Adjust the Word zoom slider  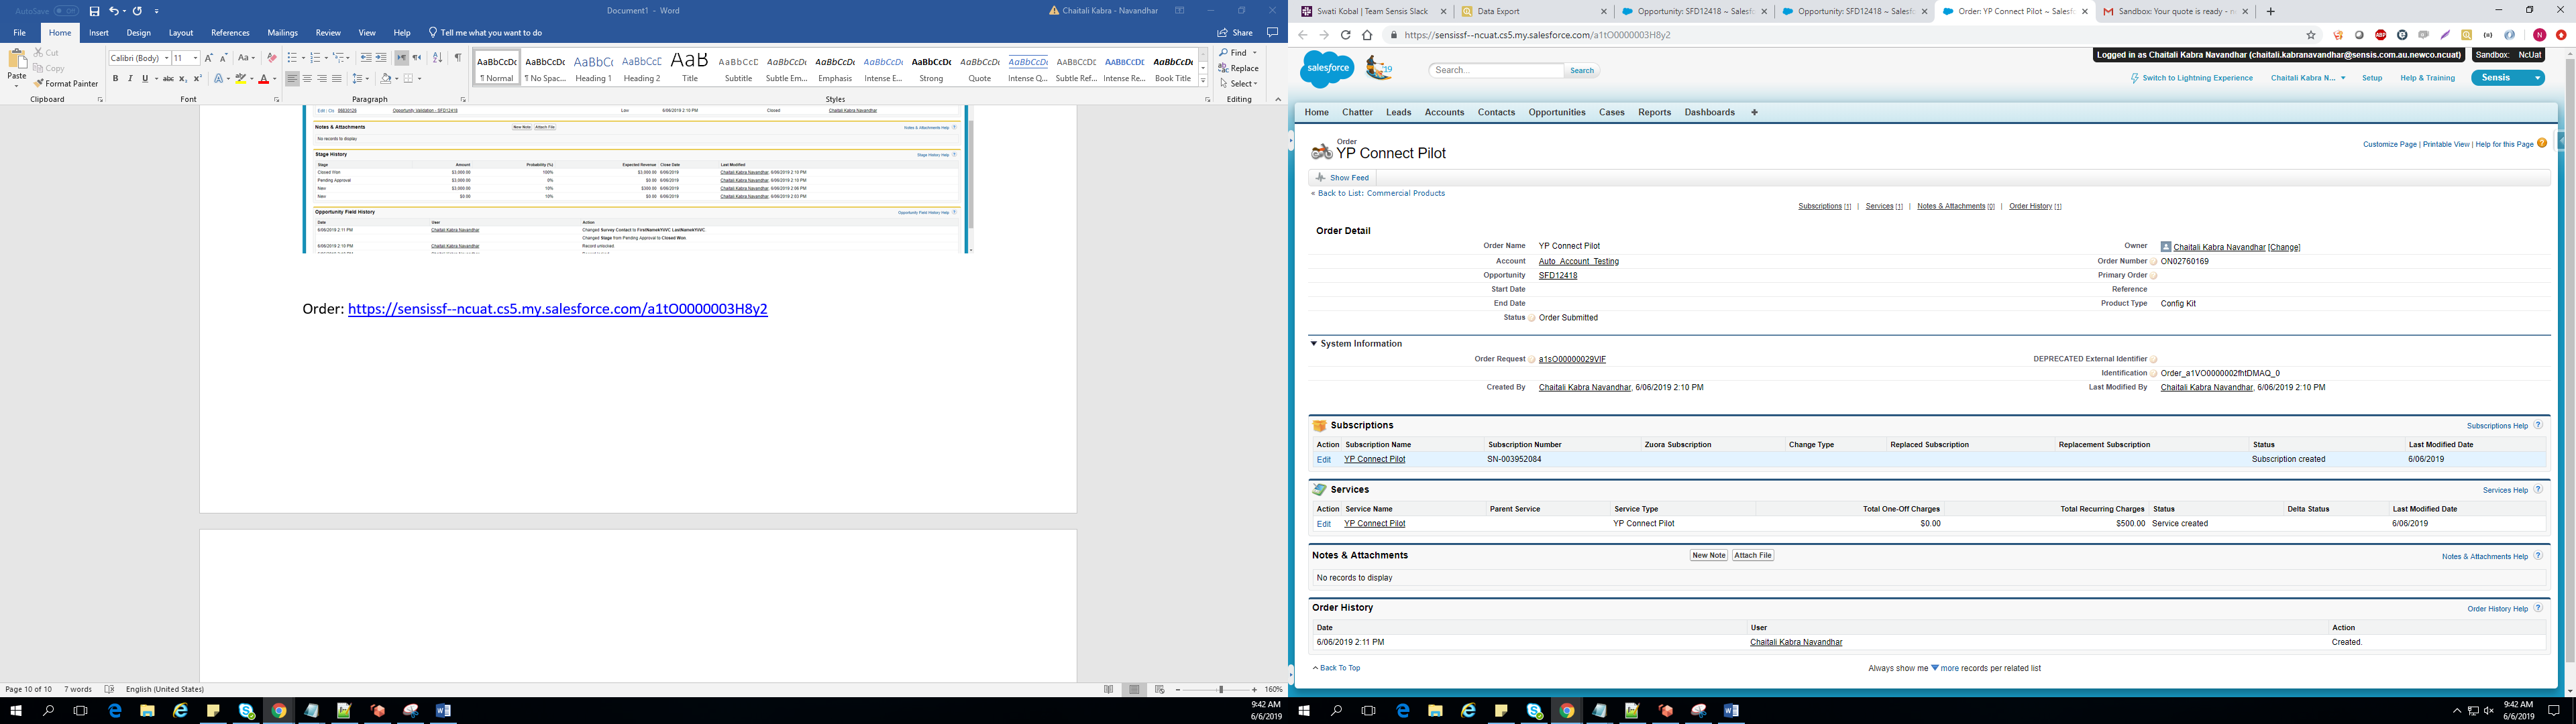(1220, 690)
